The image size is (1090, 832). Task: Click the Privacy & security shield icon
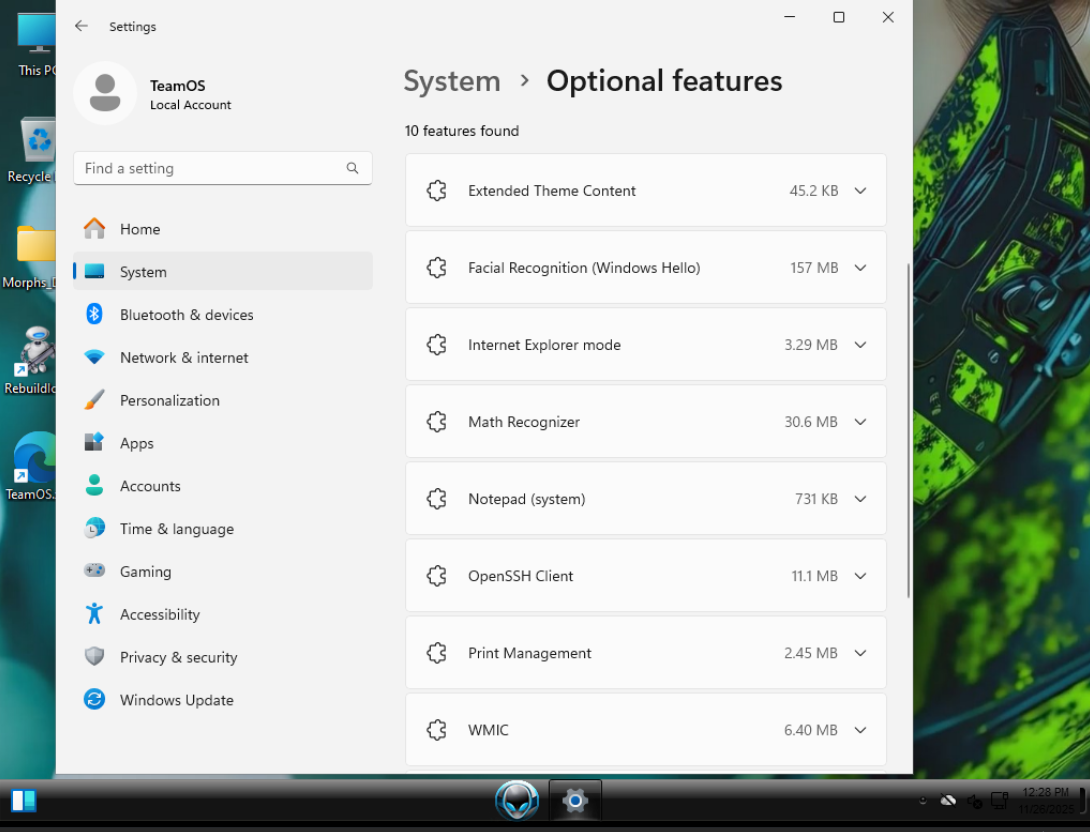tap(94, 657)
